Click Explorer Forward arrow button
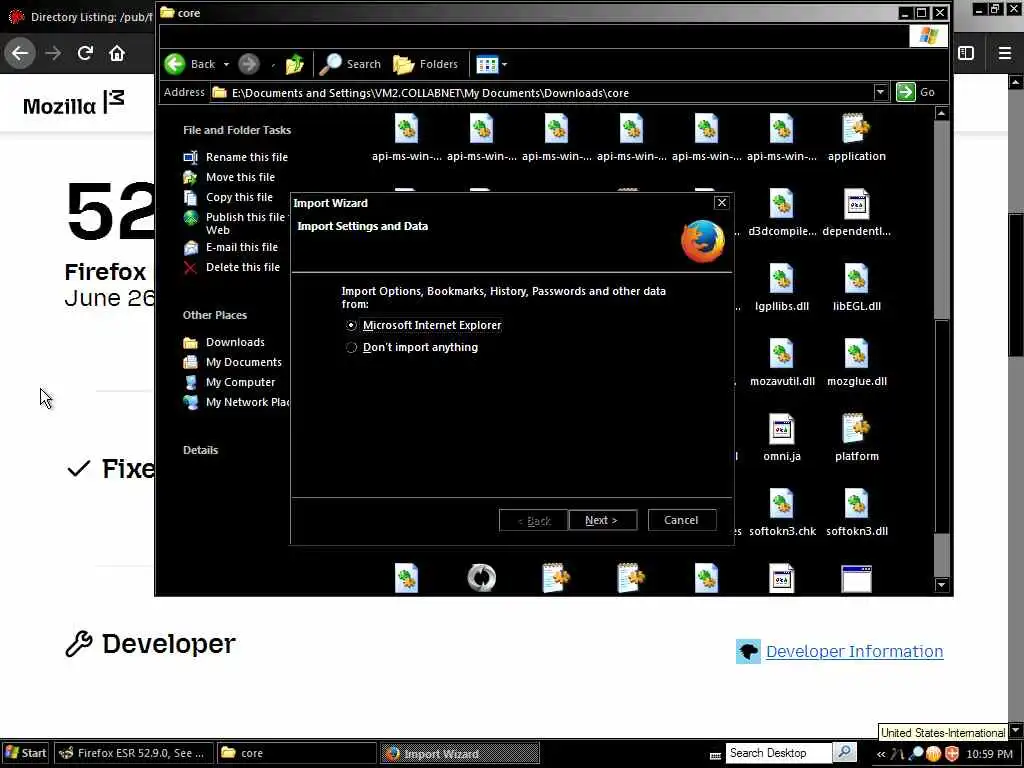 tap(249, 64)
